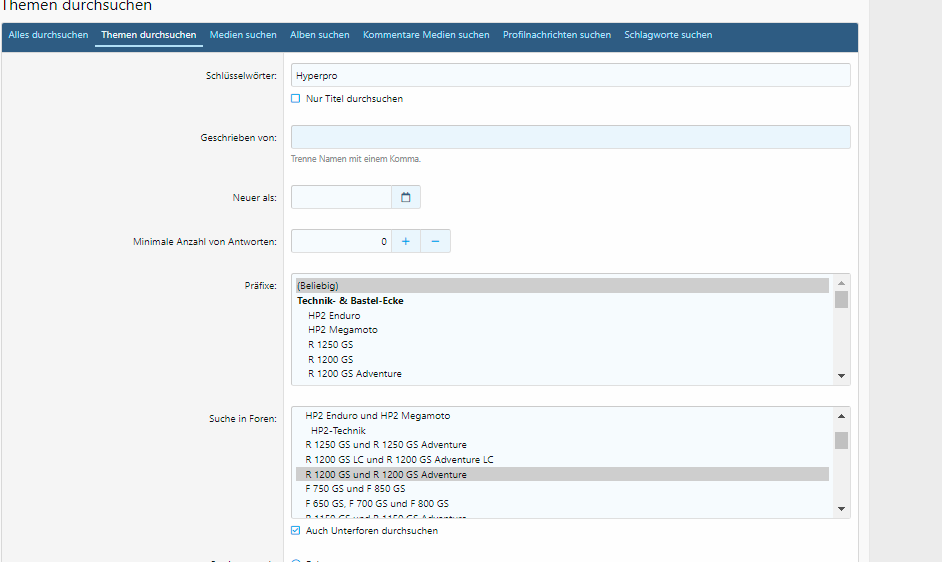Select highlighted R 1200 GS und R 1200 GS Adventure forum
This screenshot has width=942, height=562.
(562, 474)
